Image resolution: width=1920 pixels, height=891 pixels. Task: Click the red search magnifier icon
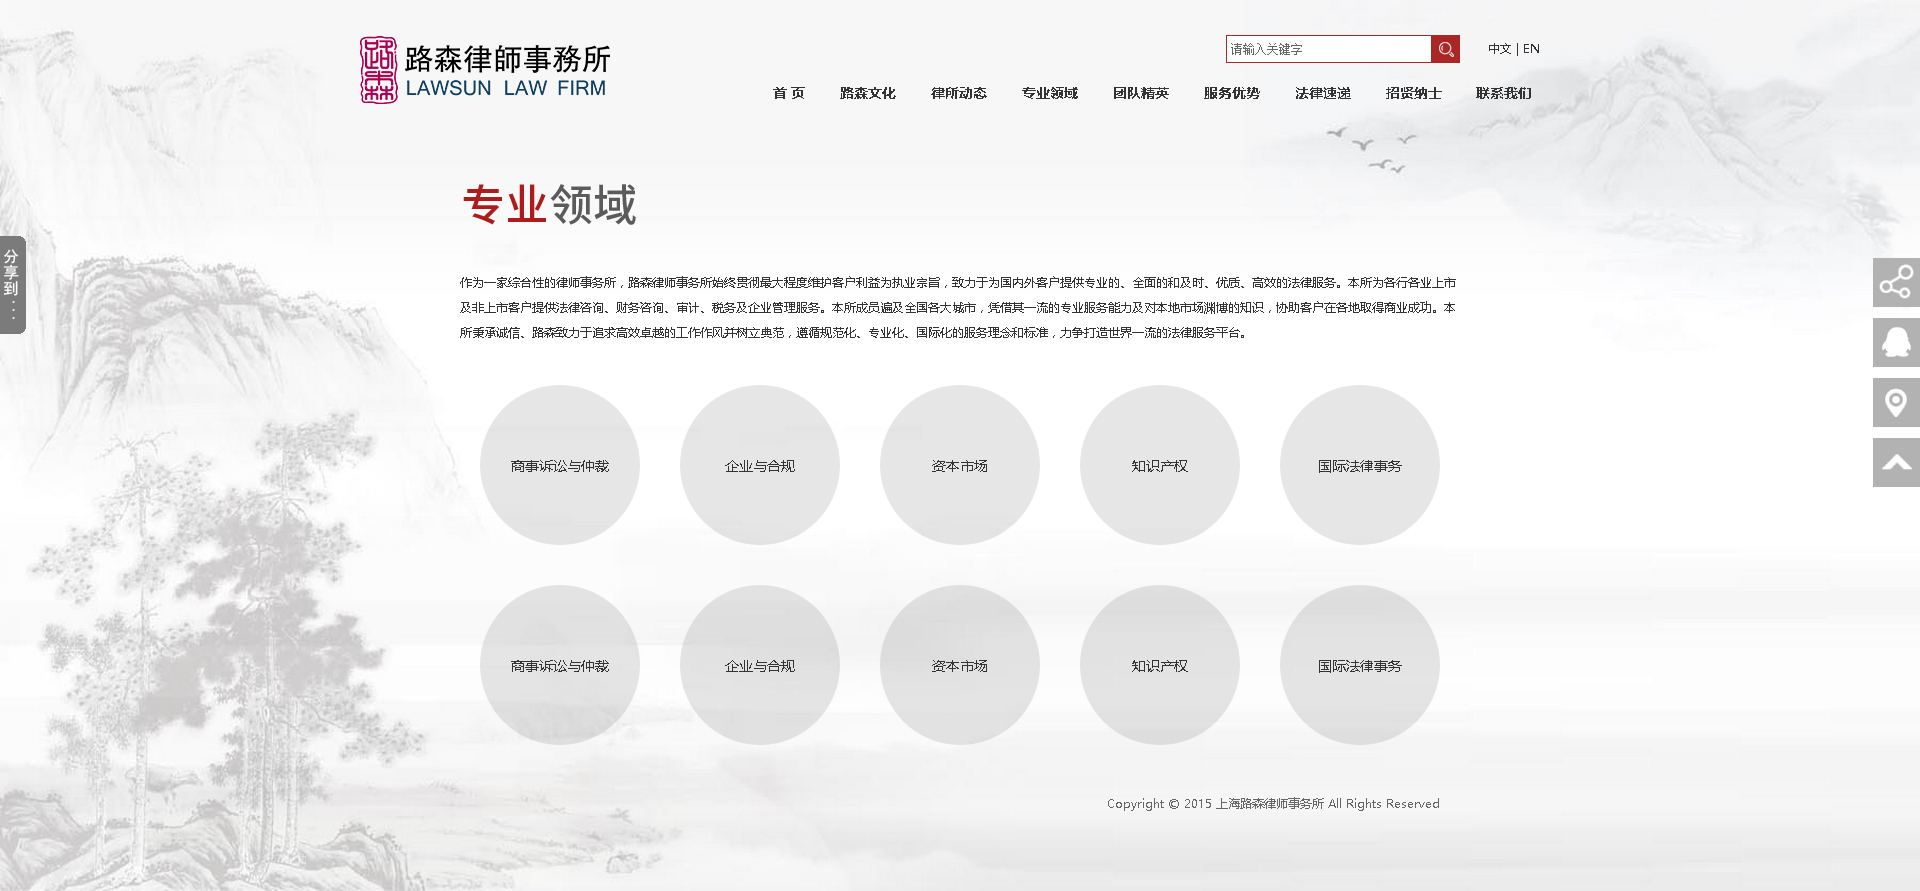click(1445, 49)
